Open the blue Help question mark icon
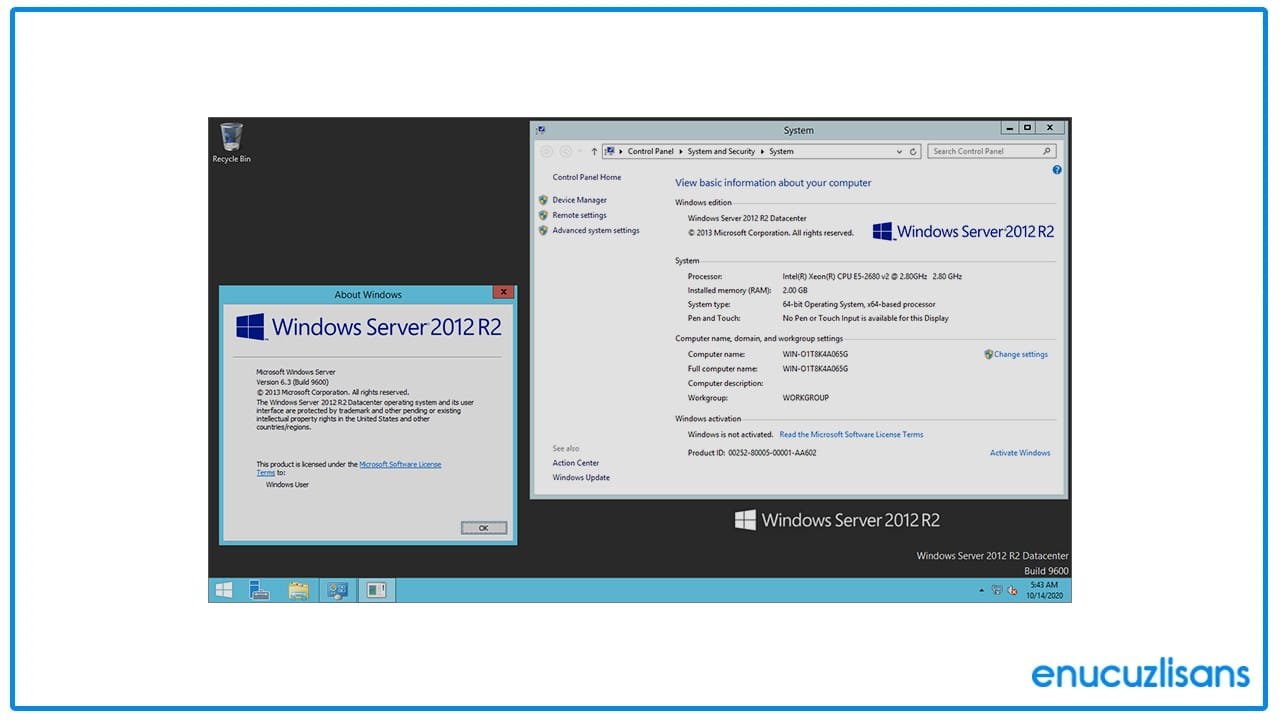Screen dimensions: 1280x720 (1057, 170)
